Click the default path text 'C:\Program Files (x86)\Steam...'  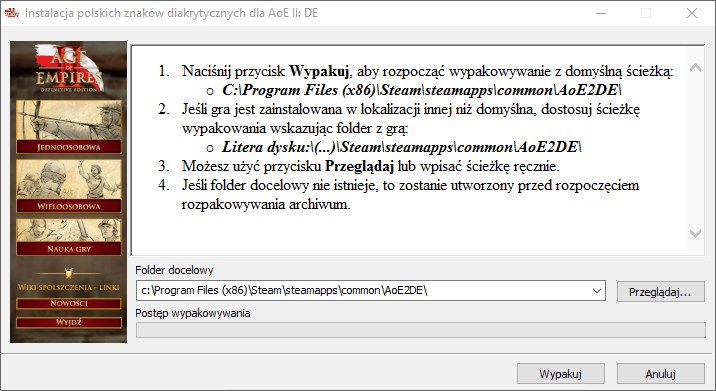421,90
